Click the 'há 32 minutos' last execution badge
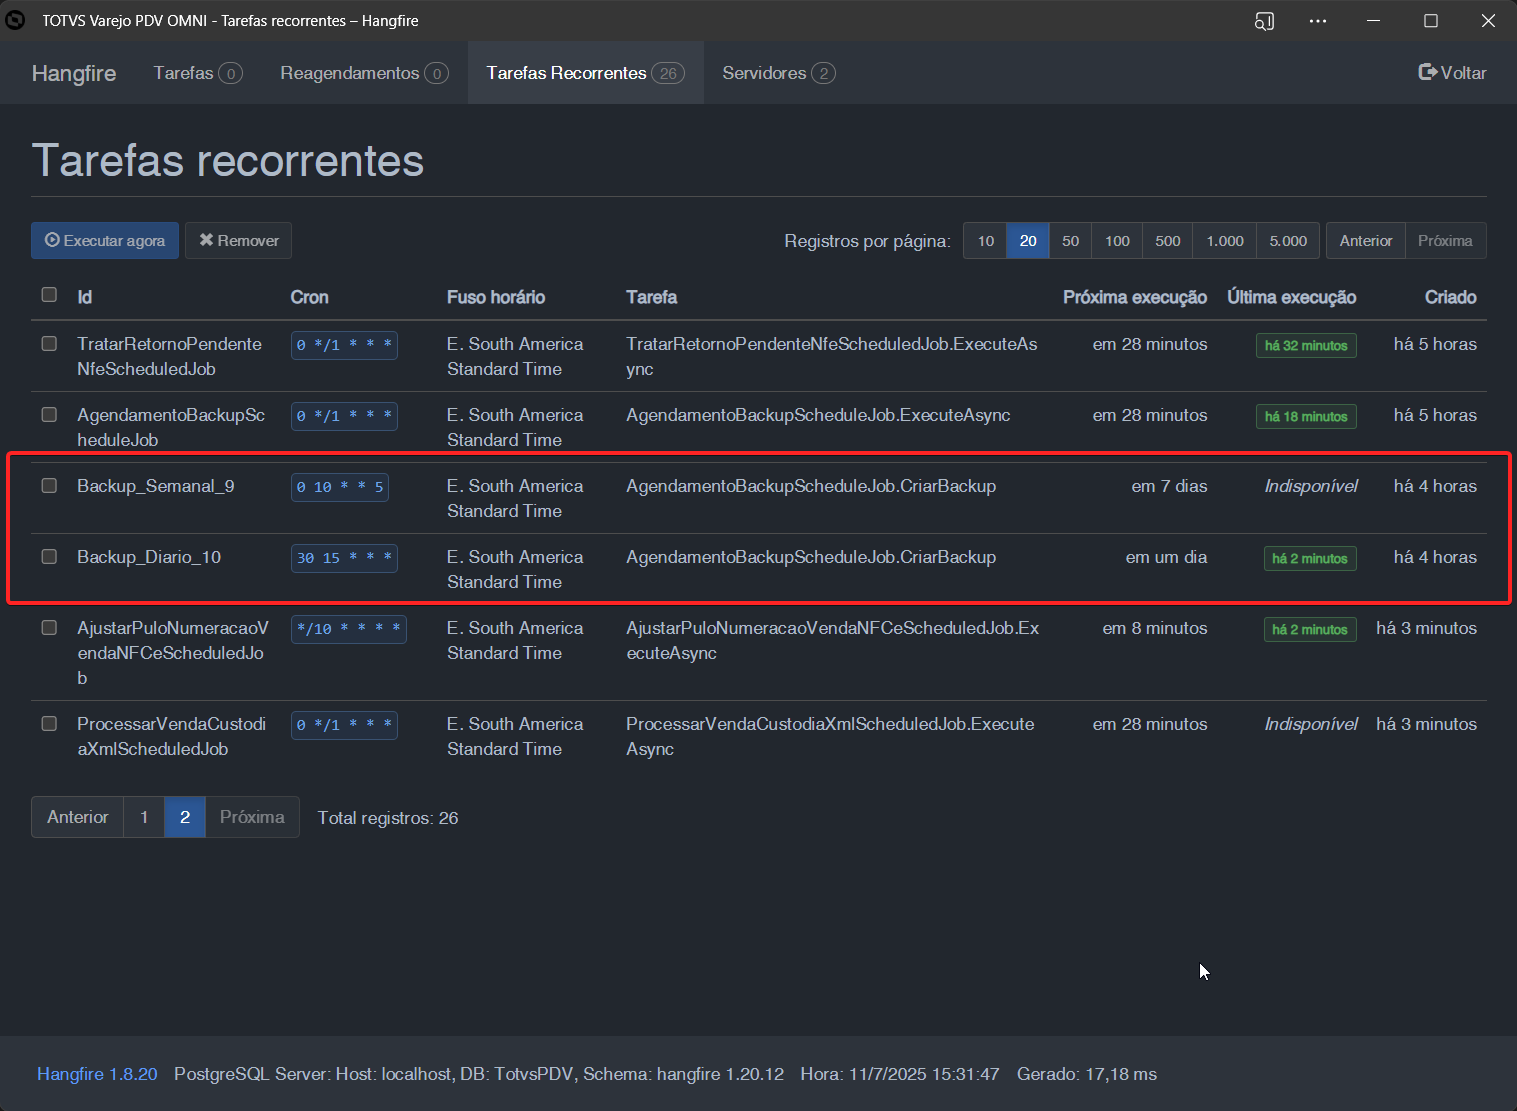 1306,346
